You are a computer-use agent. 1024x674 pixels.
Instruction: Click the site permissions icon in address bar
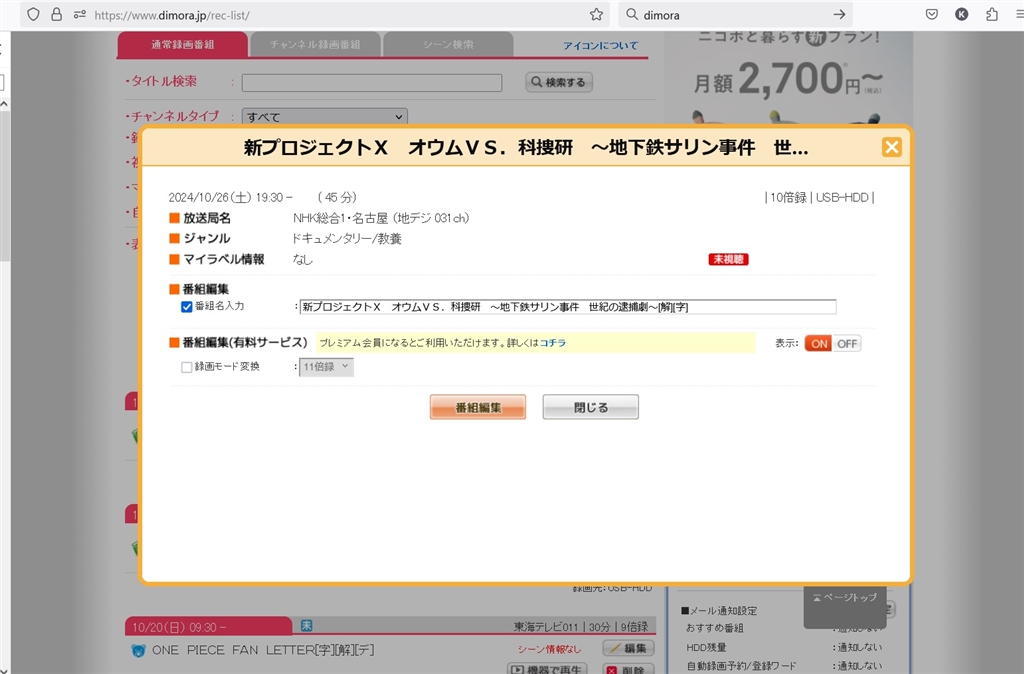(x=80, y=14)
